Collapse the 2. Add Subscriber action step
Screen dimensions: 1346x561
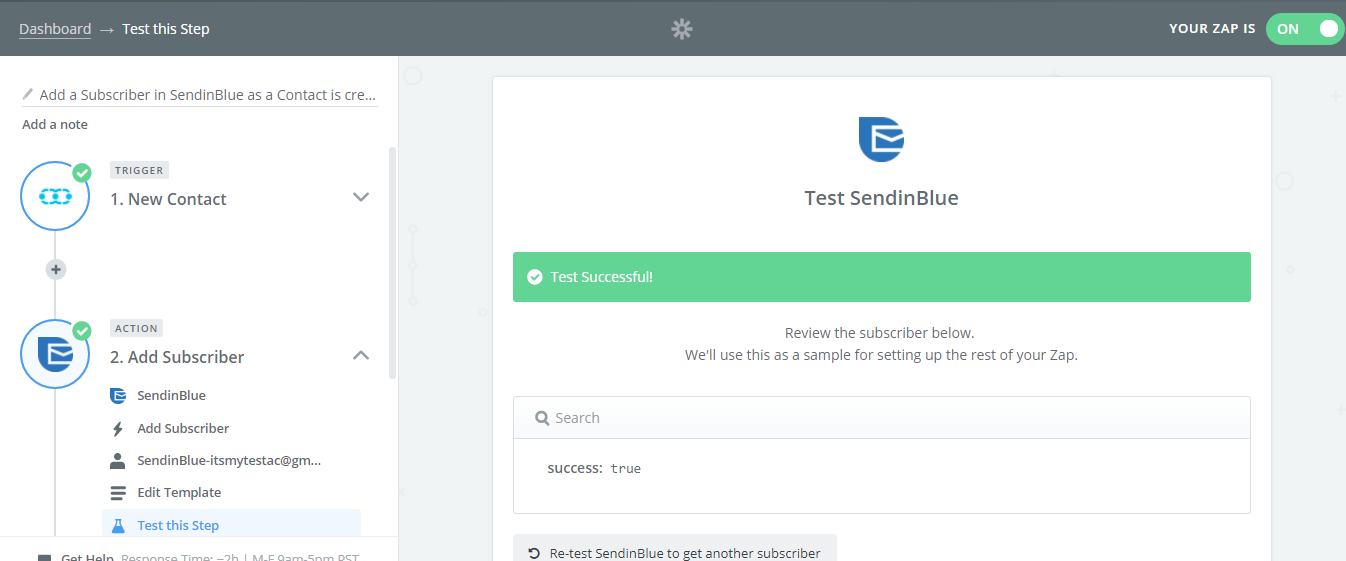361,355
